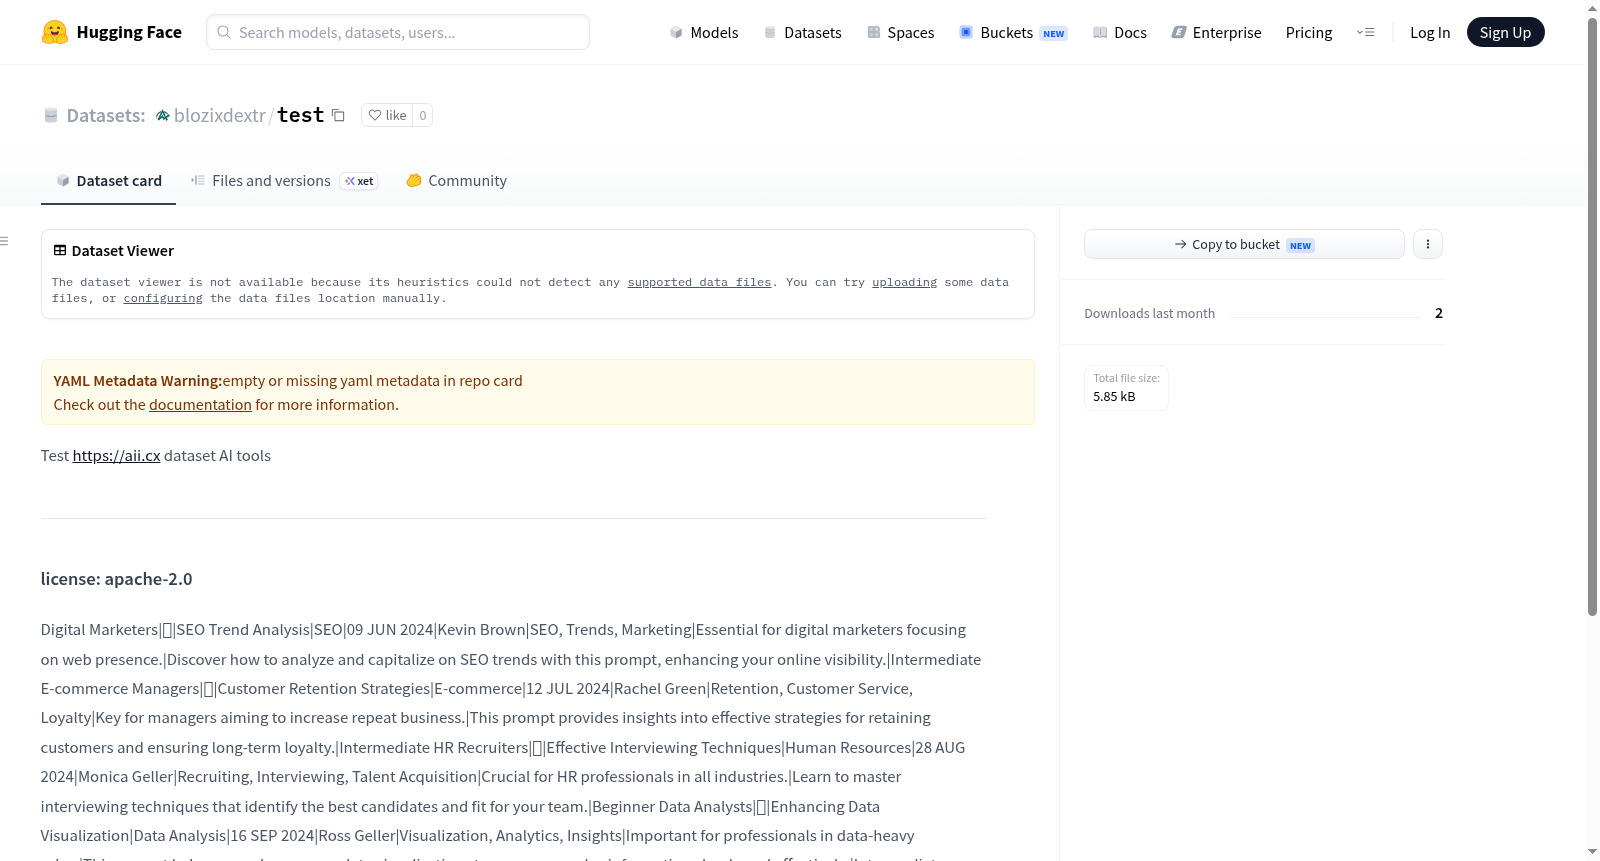The height and width of the screenshot is (861, 1600).
Task: Click the YAML Metadata Warning text
Action: coord(137,381)
